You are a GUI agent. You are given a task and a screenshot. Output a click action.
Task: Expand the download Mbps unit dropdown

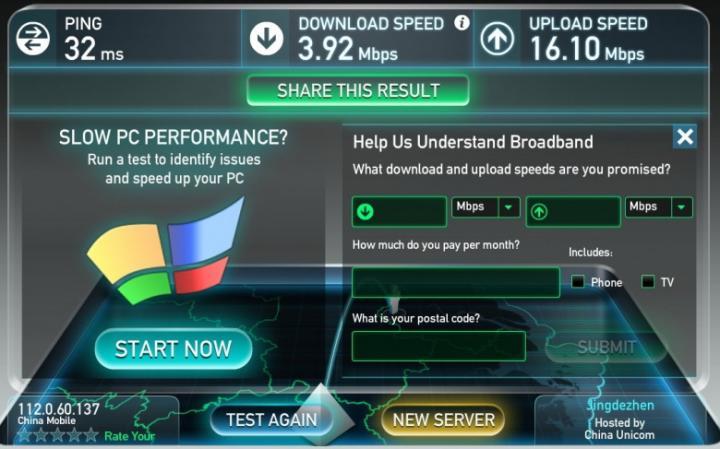508,207
